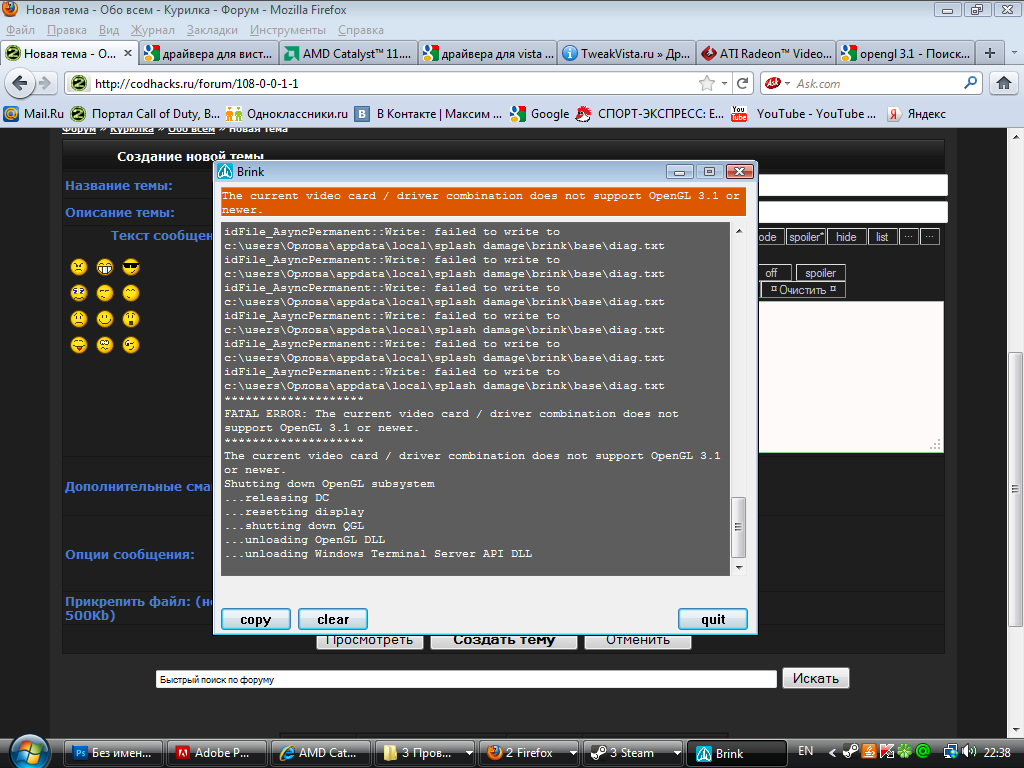The height and width of the screenshot is (768, 1024).
Task: Click the page vertical scrollbar thumb
Action: [x=1014, y=488]
